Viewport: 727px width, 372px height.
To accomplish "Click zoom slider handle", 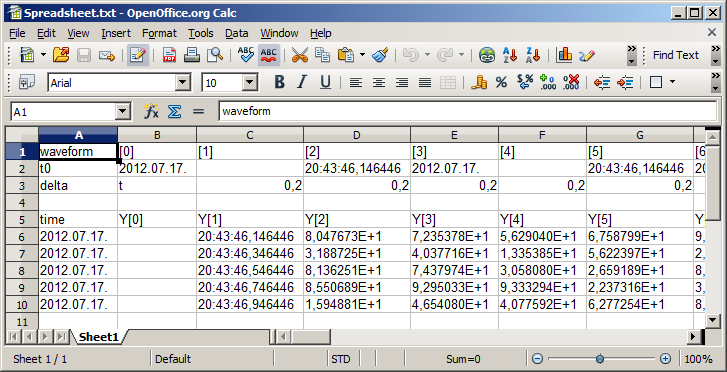I will click(x=600, y=359).
